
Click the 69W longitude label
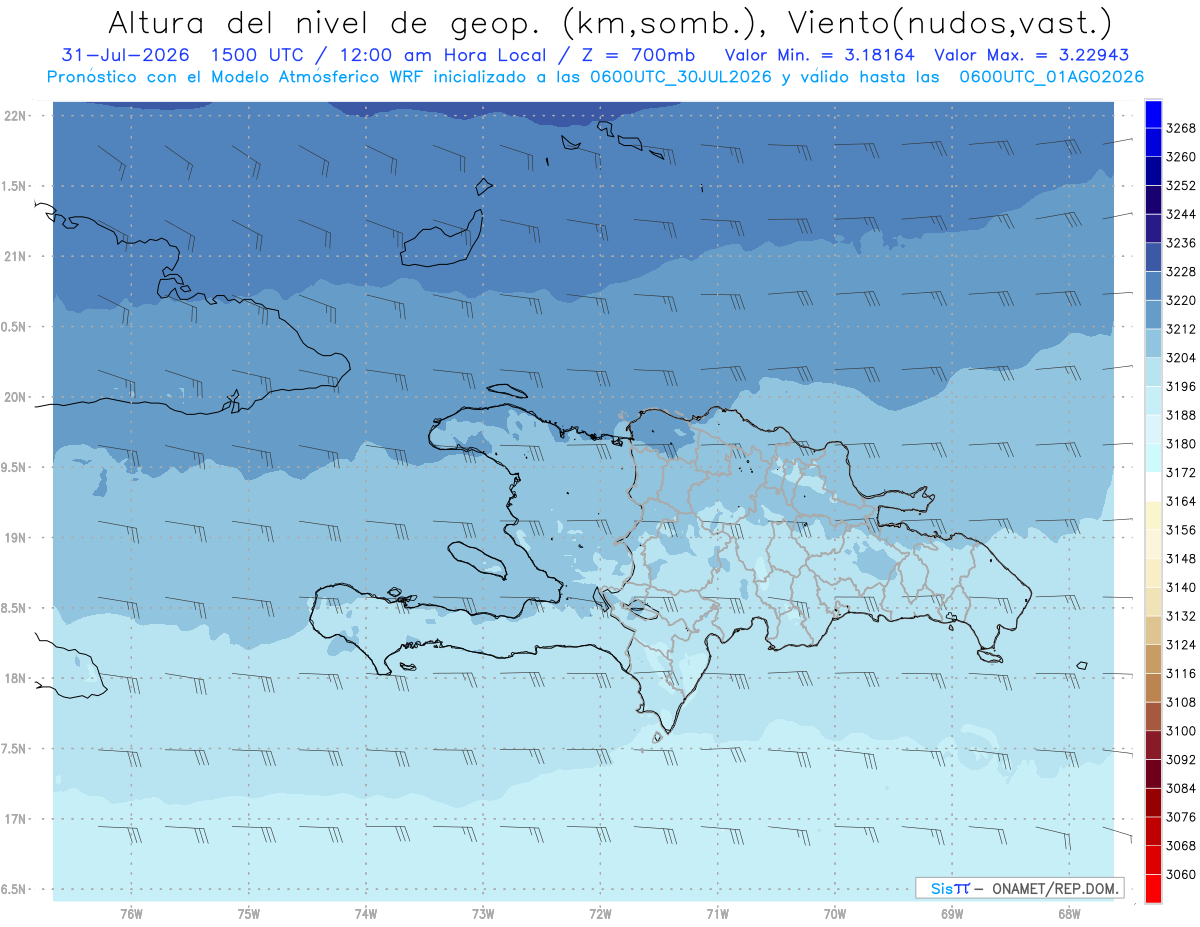[952, 914]
